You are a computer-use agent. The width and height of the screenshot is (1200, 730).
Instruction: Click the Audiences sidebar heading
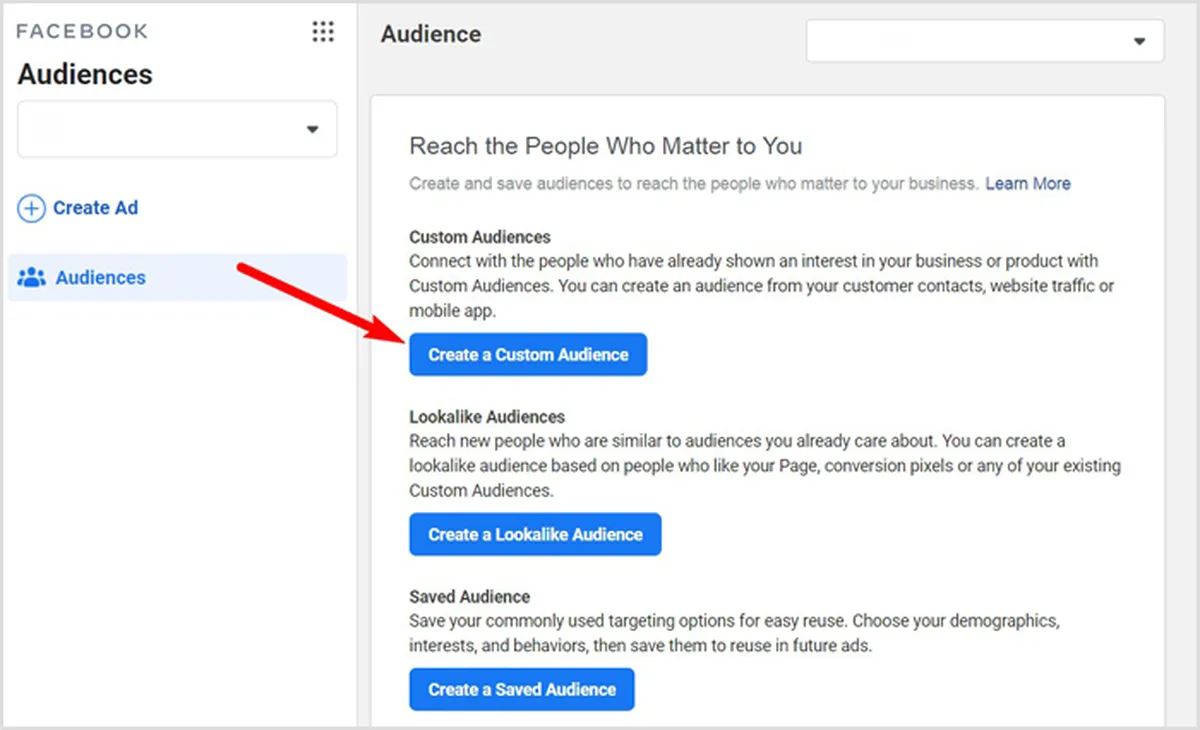click(85, 75)
